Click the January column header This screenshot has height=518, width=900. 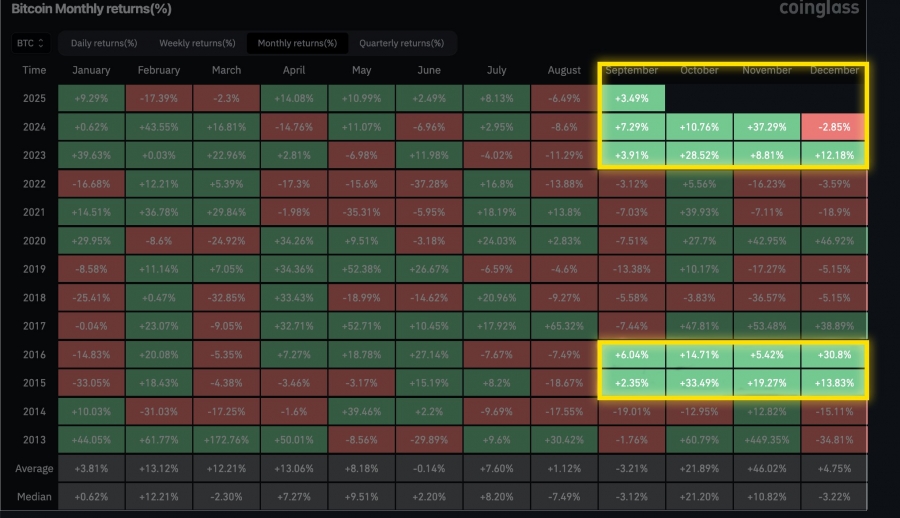(x=91, y=71)
